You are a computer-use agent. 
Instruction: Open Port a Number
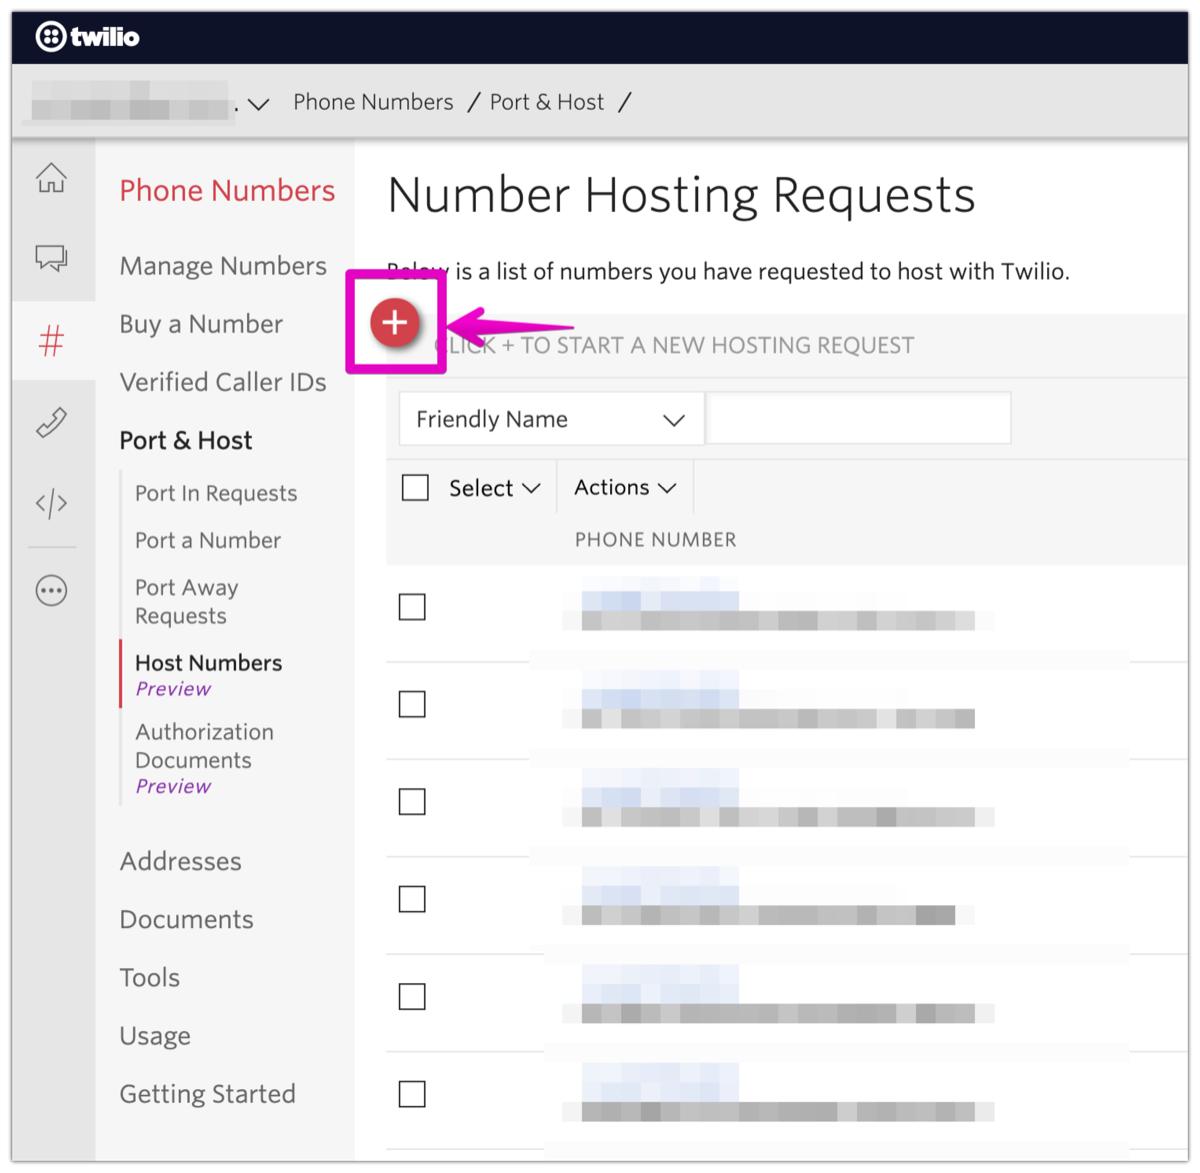coord(208,540)
